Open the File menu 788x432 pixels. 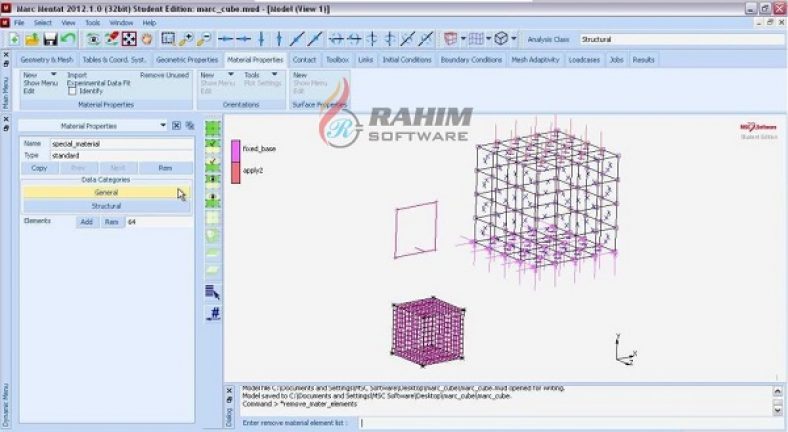tap(19, 23)
